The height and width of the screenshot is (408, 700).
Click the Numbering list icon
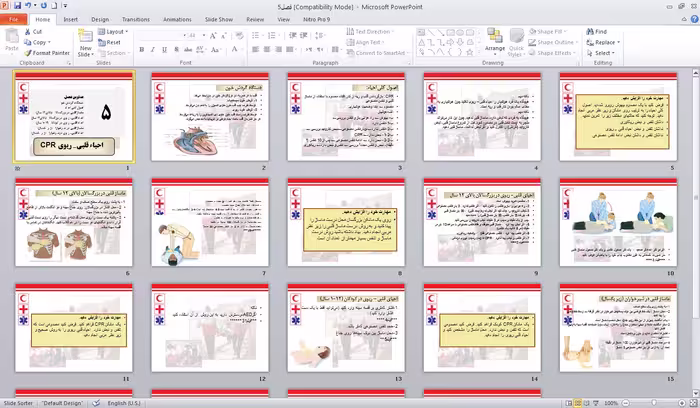coord(272,35)
